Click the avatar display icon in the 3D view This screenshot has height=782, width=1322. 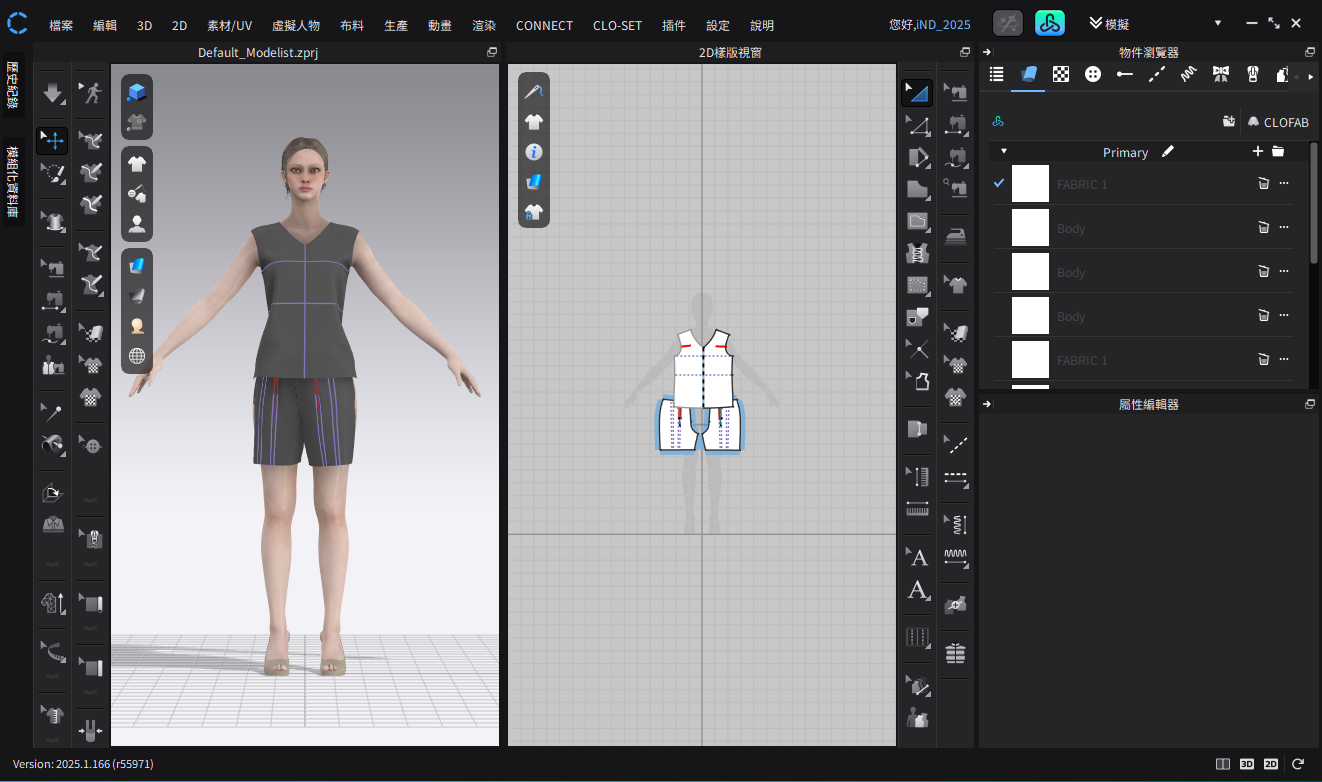coord(137,224)
